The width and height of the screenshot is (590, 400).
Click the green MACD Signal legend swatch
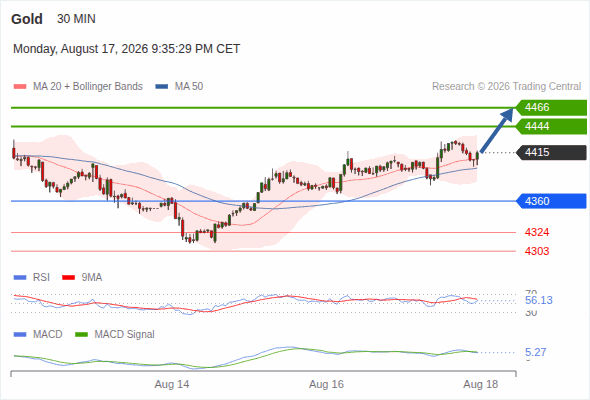pyautogui.click(x=81, y=335)
